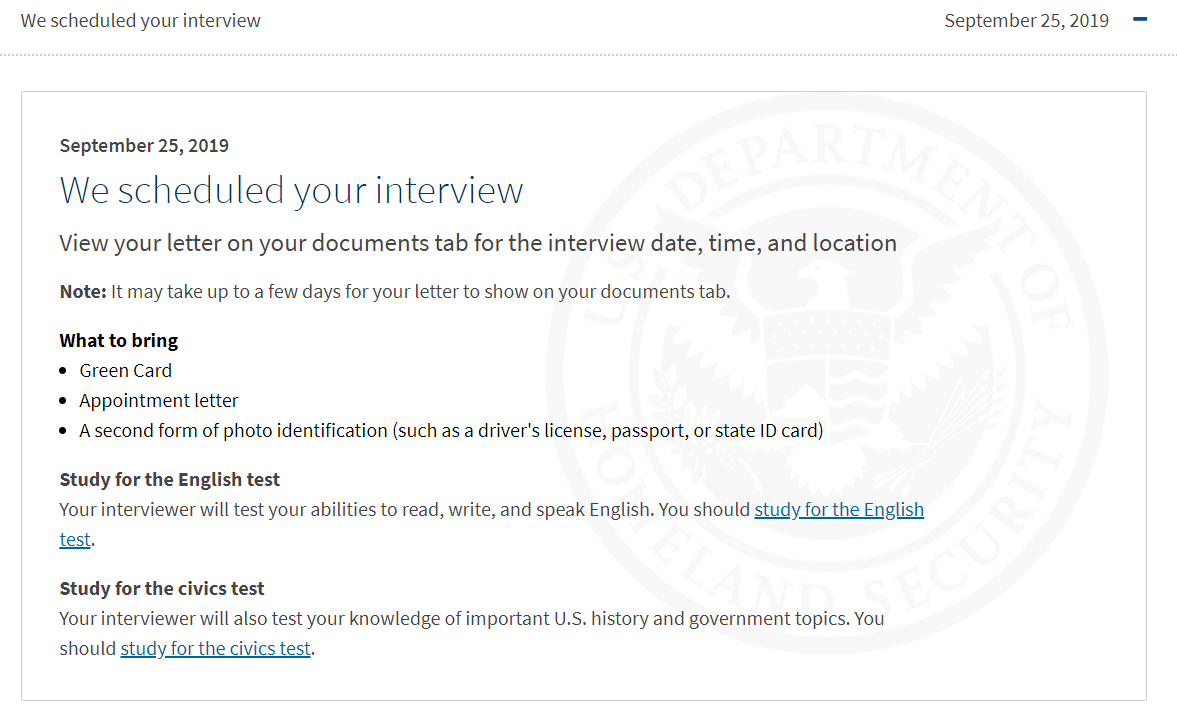Select the 'Study for the civics test' heading
This screenshot has width=1177, height=718.
(x=162, y=588)
